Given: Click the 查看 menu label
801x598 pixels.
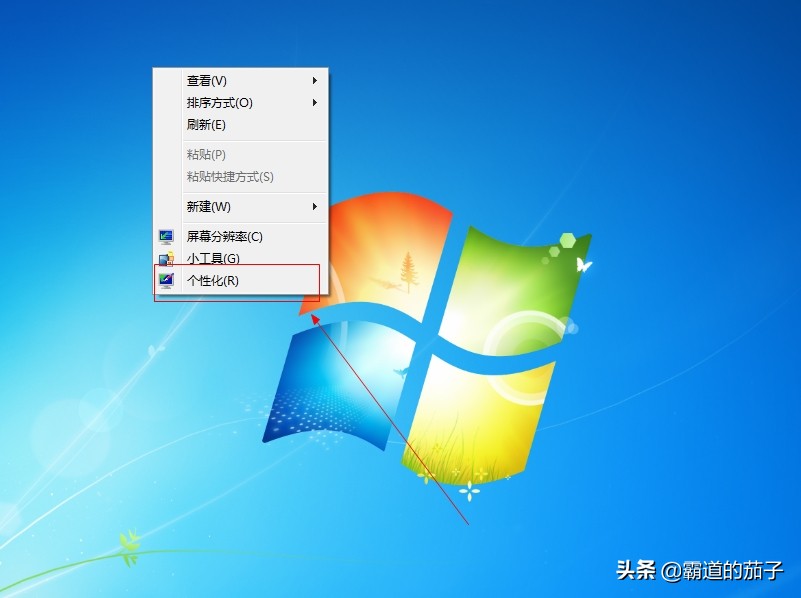Looking at the screenshot, I should click(203, 80).
